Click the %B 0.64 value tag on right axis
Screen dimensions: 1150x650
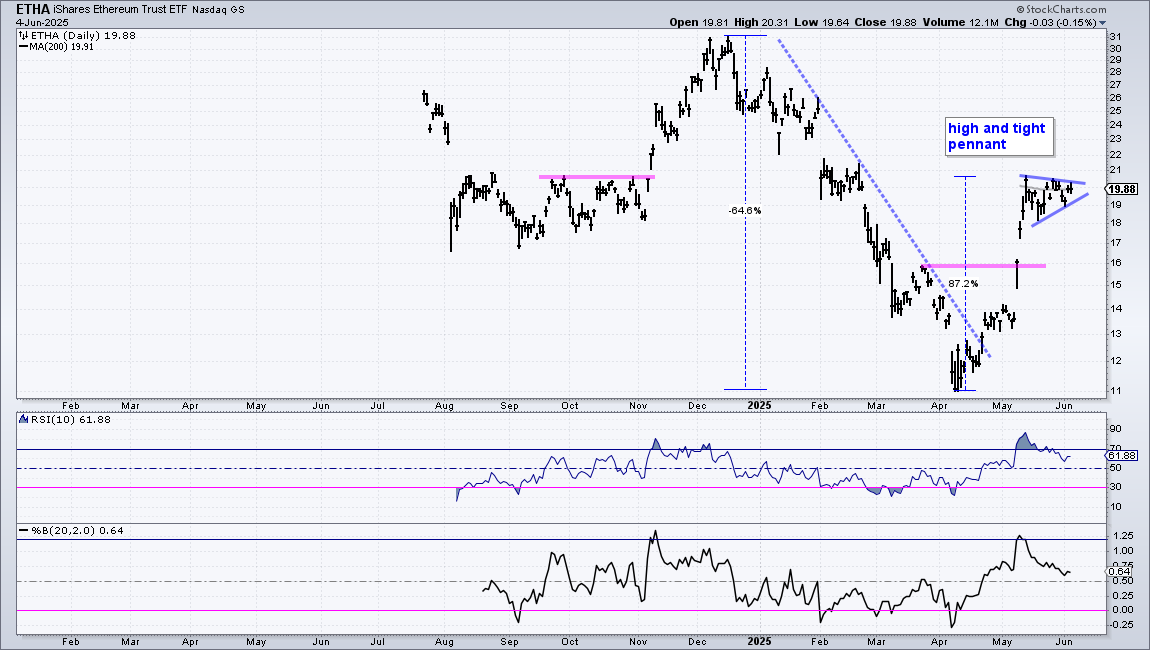[x=1120, y=572]
